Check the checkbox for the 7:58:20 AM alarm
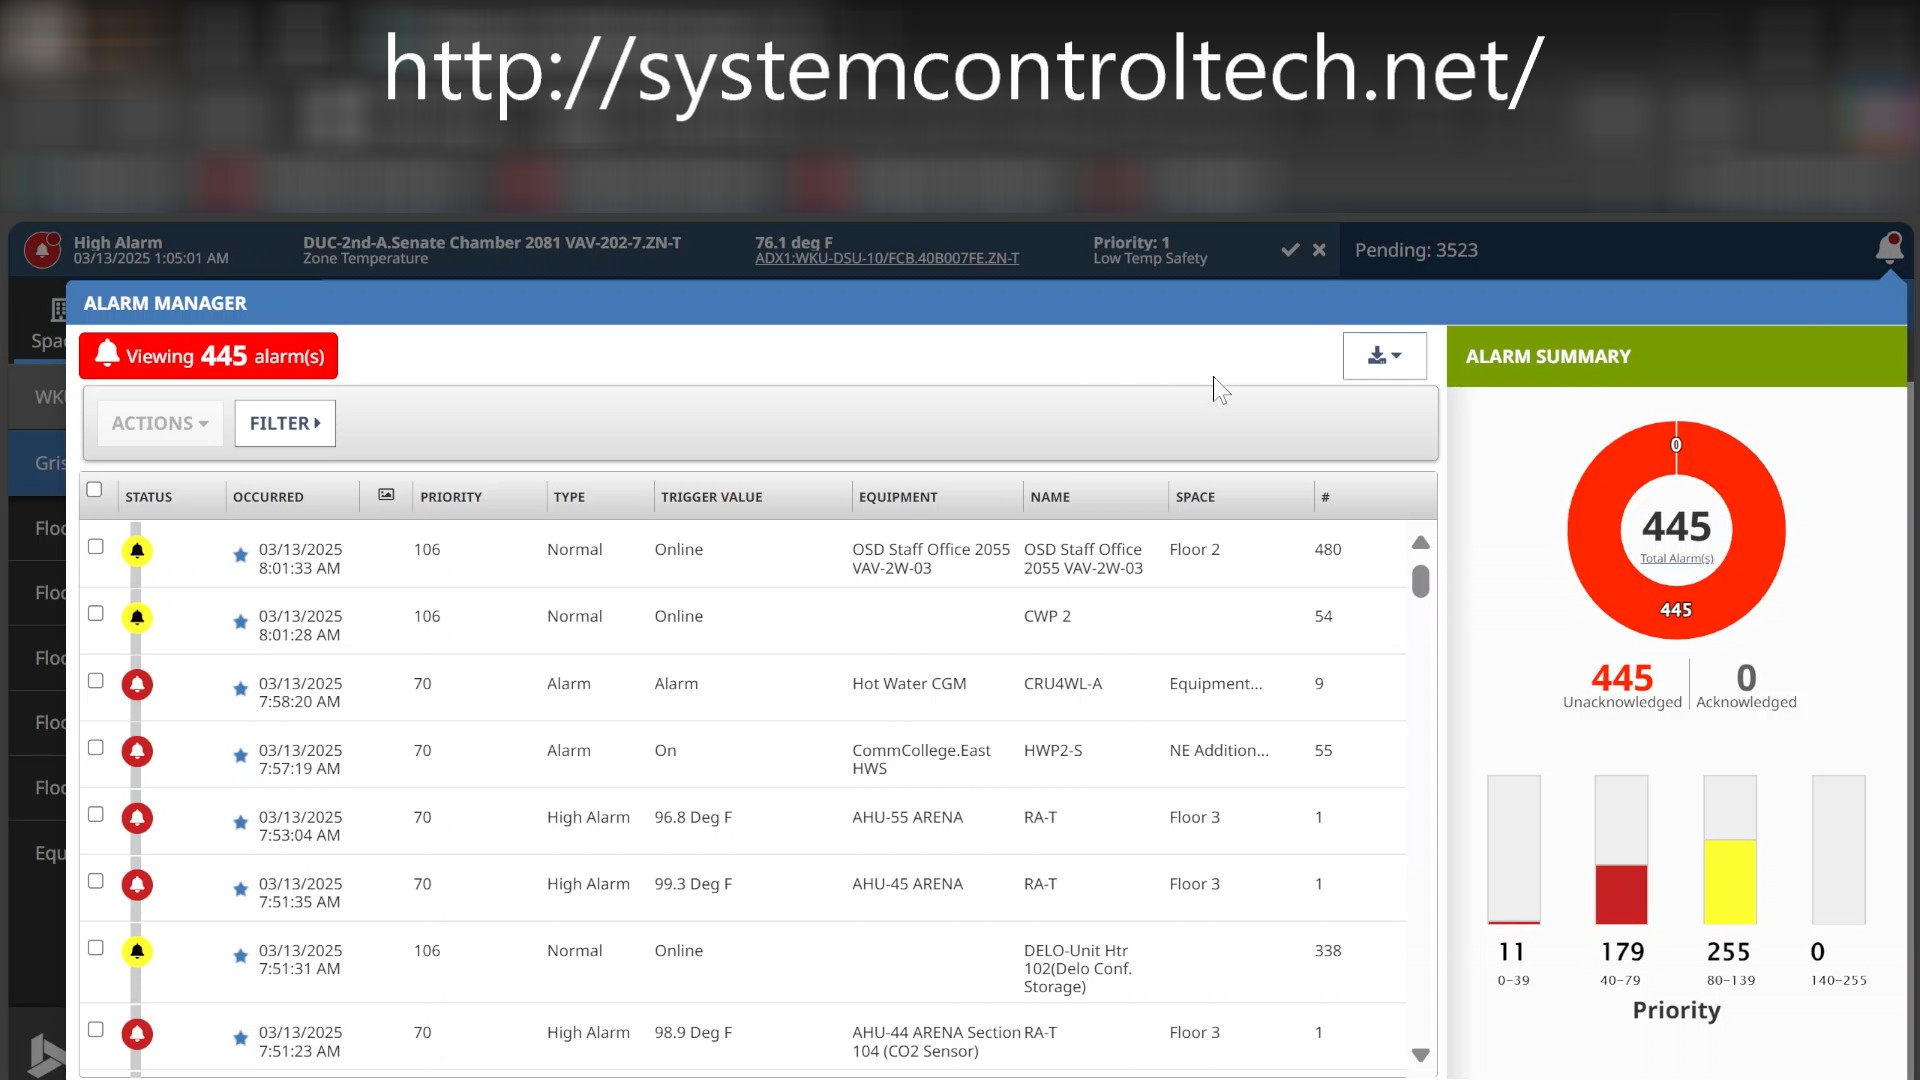Screen dimensions: 1920x1080 click(x=95, y=680)
